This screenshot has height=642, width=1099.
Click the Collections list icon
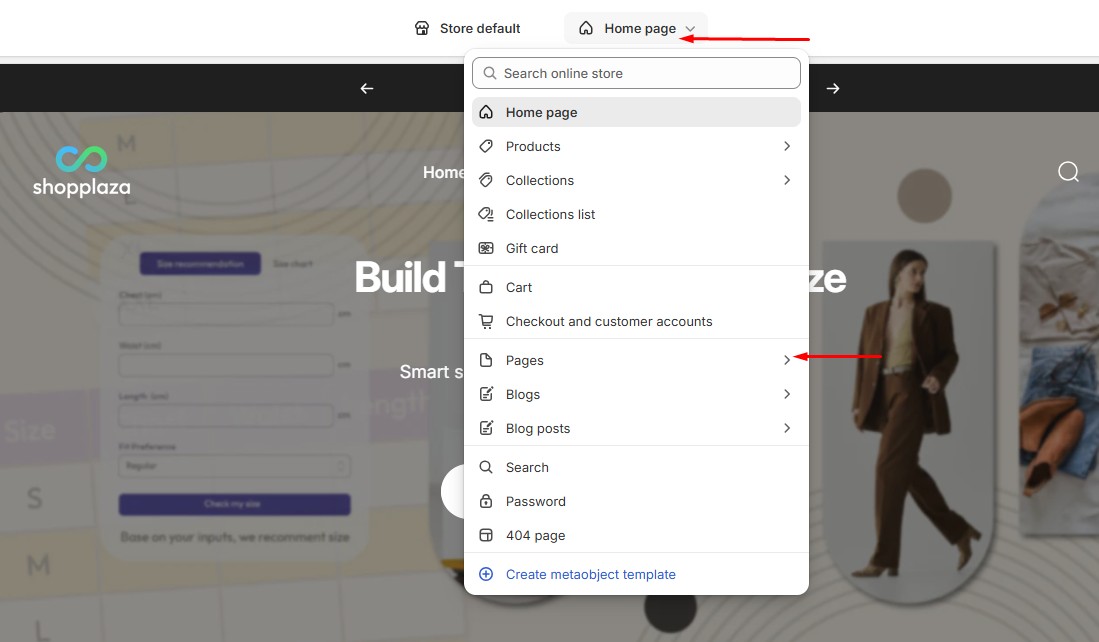point(486,214)
